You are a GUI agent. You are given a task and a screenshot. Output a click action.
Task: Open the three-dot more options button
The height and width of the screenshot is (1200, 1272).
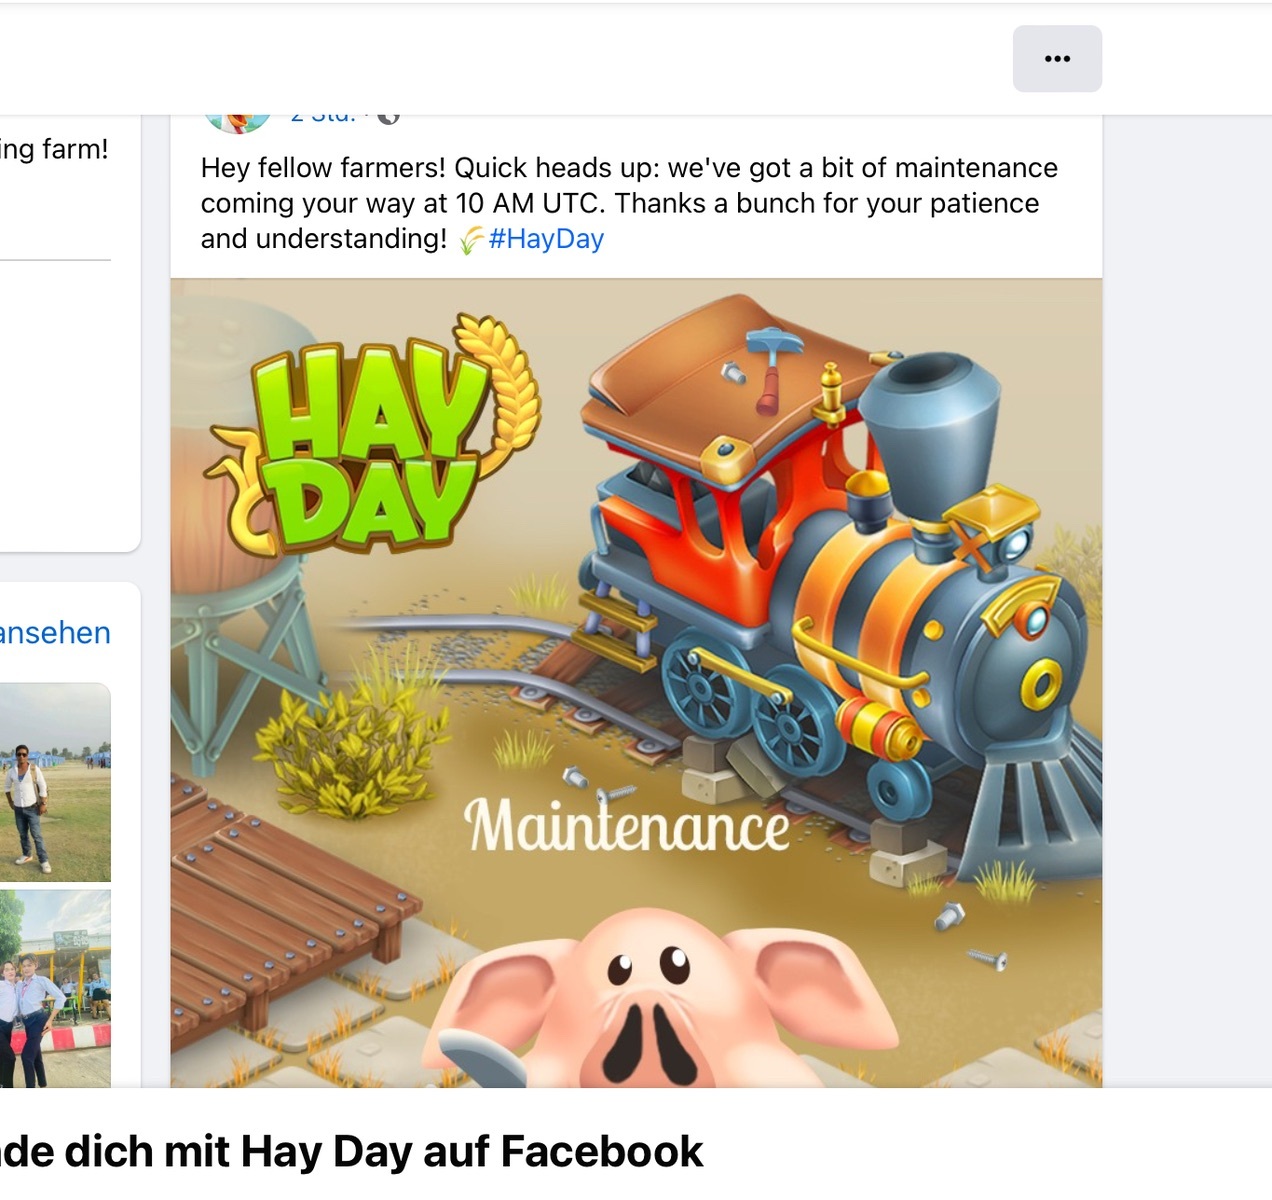(x=1057, y=59)
